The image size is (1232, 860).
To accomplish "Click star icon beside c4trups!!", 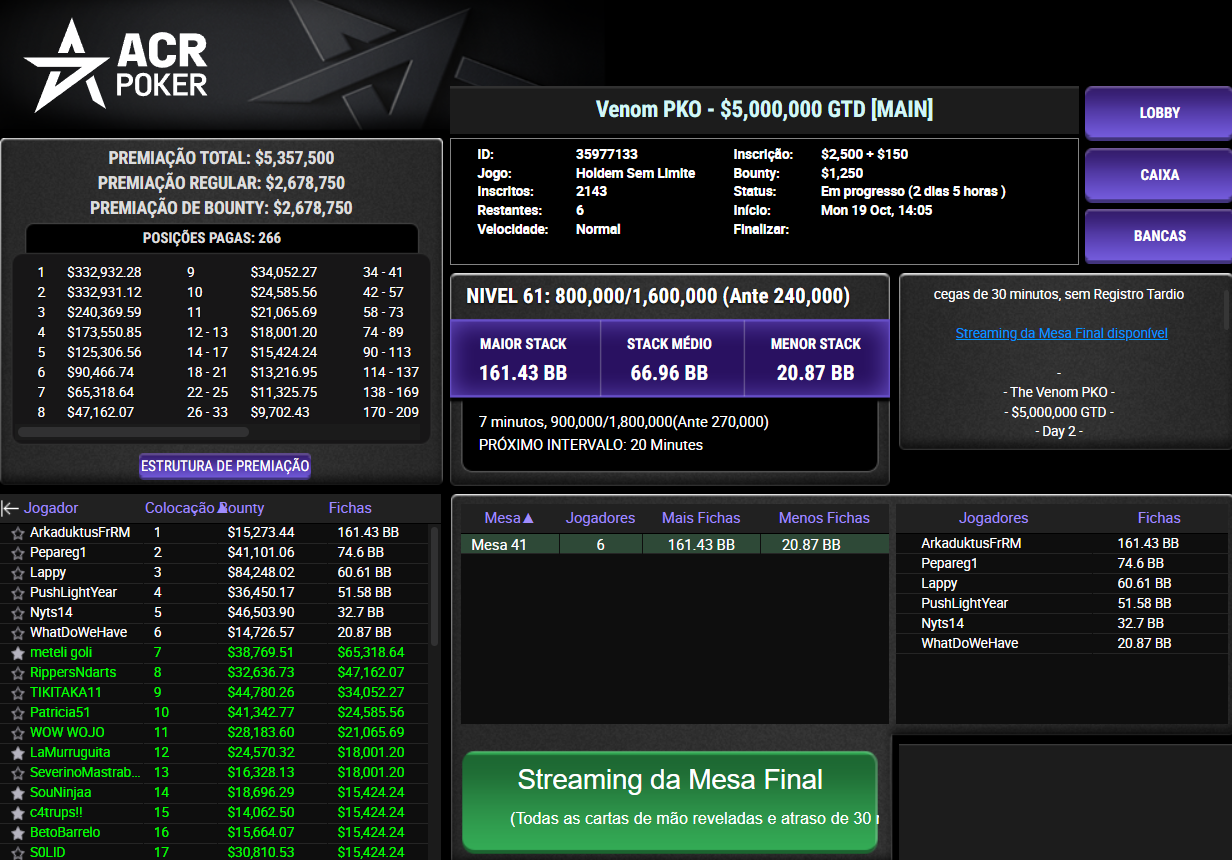I will (17, 813).
